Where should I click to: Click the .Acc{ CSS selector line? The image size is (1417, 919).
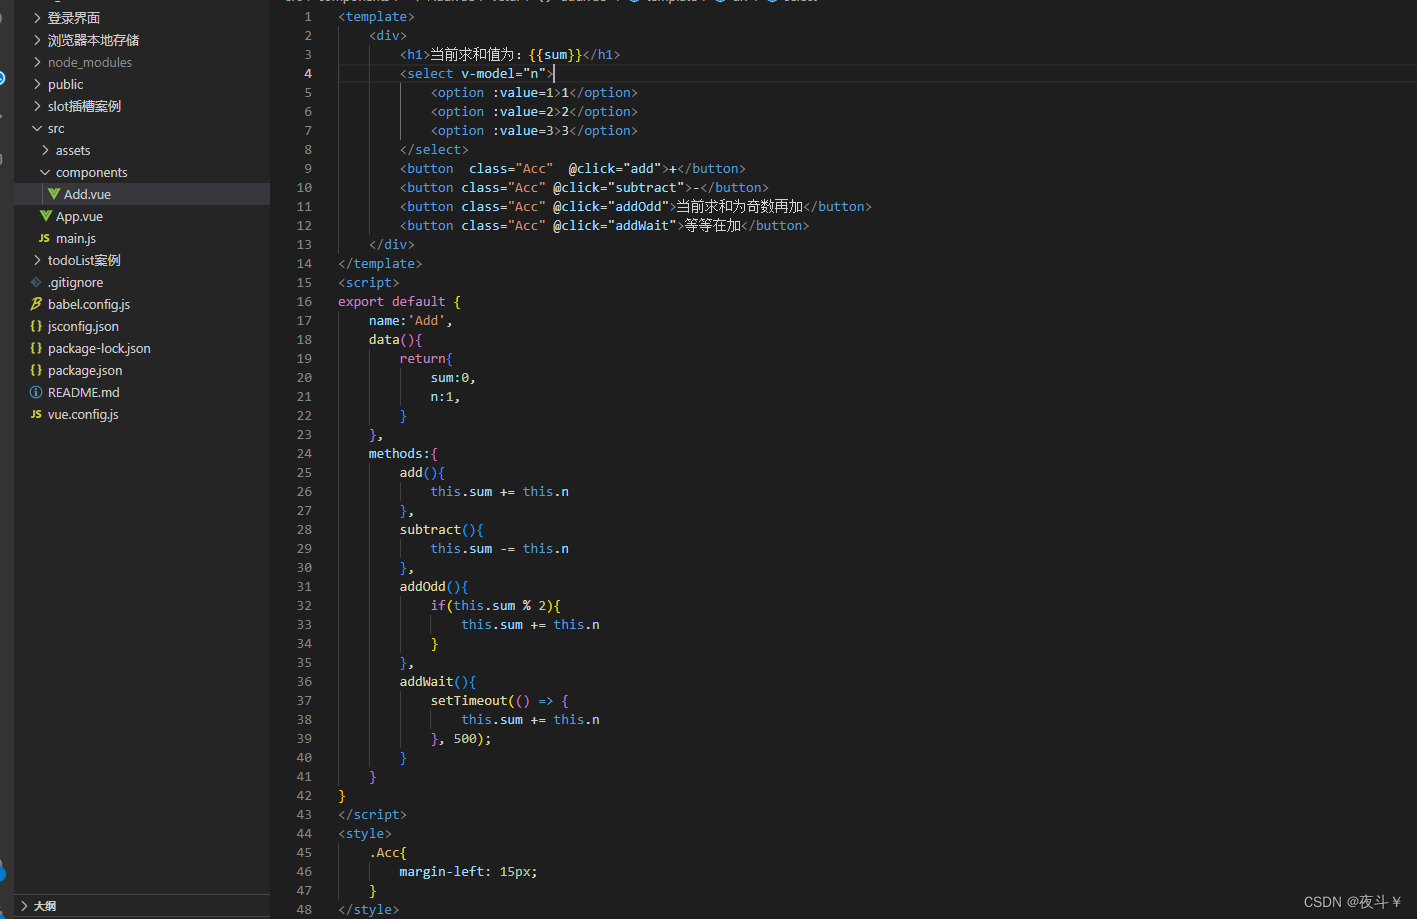click(388, 853)
